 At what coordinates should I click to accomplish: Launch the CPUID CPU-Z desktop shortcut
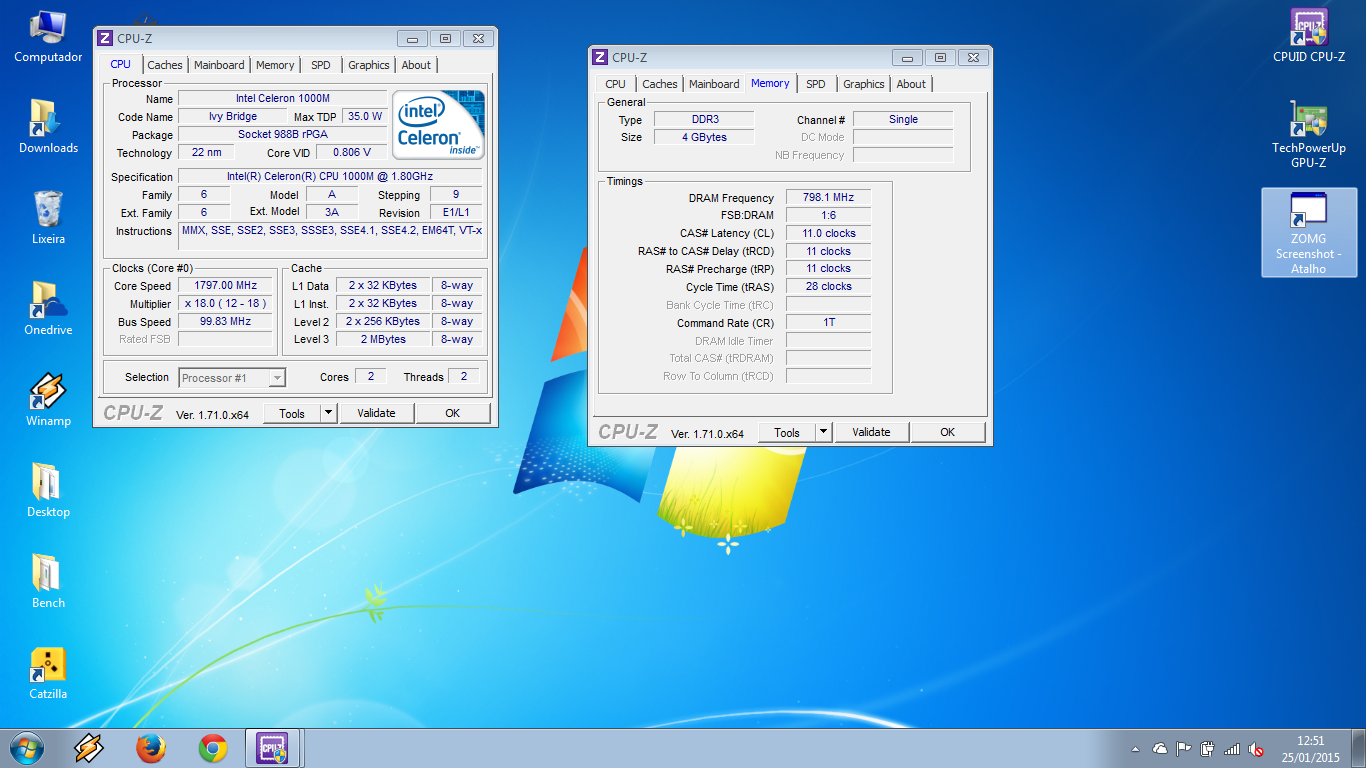coord(1309,36)
